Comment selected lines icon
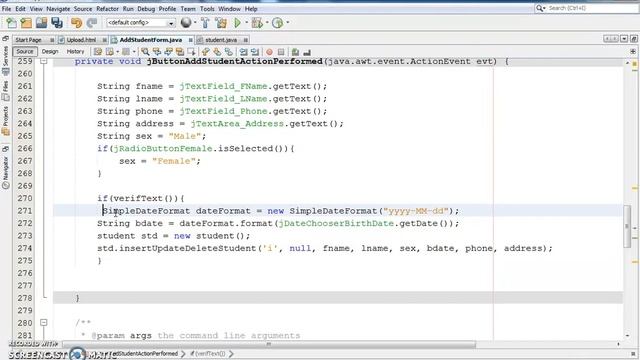Image resolution: width=640 pixels, height=360 pixels. [x=296, y=52]
